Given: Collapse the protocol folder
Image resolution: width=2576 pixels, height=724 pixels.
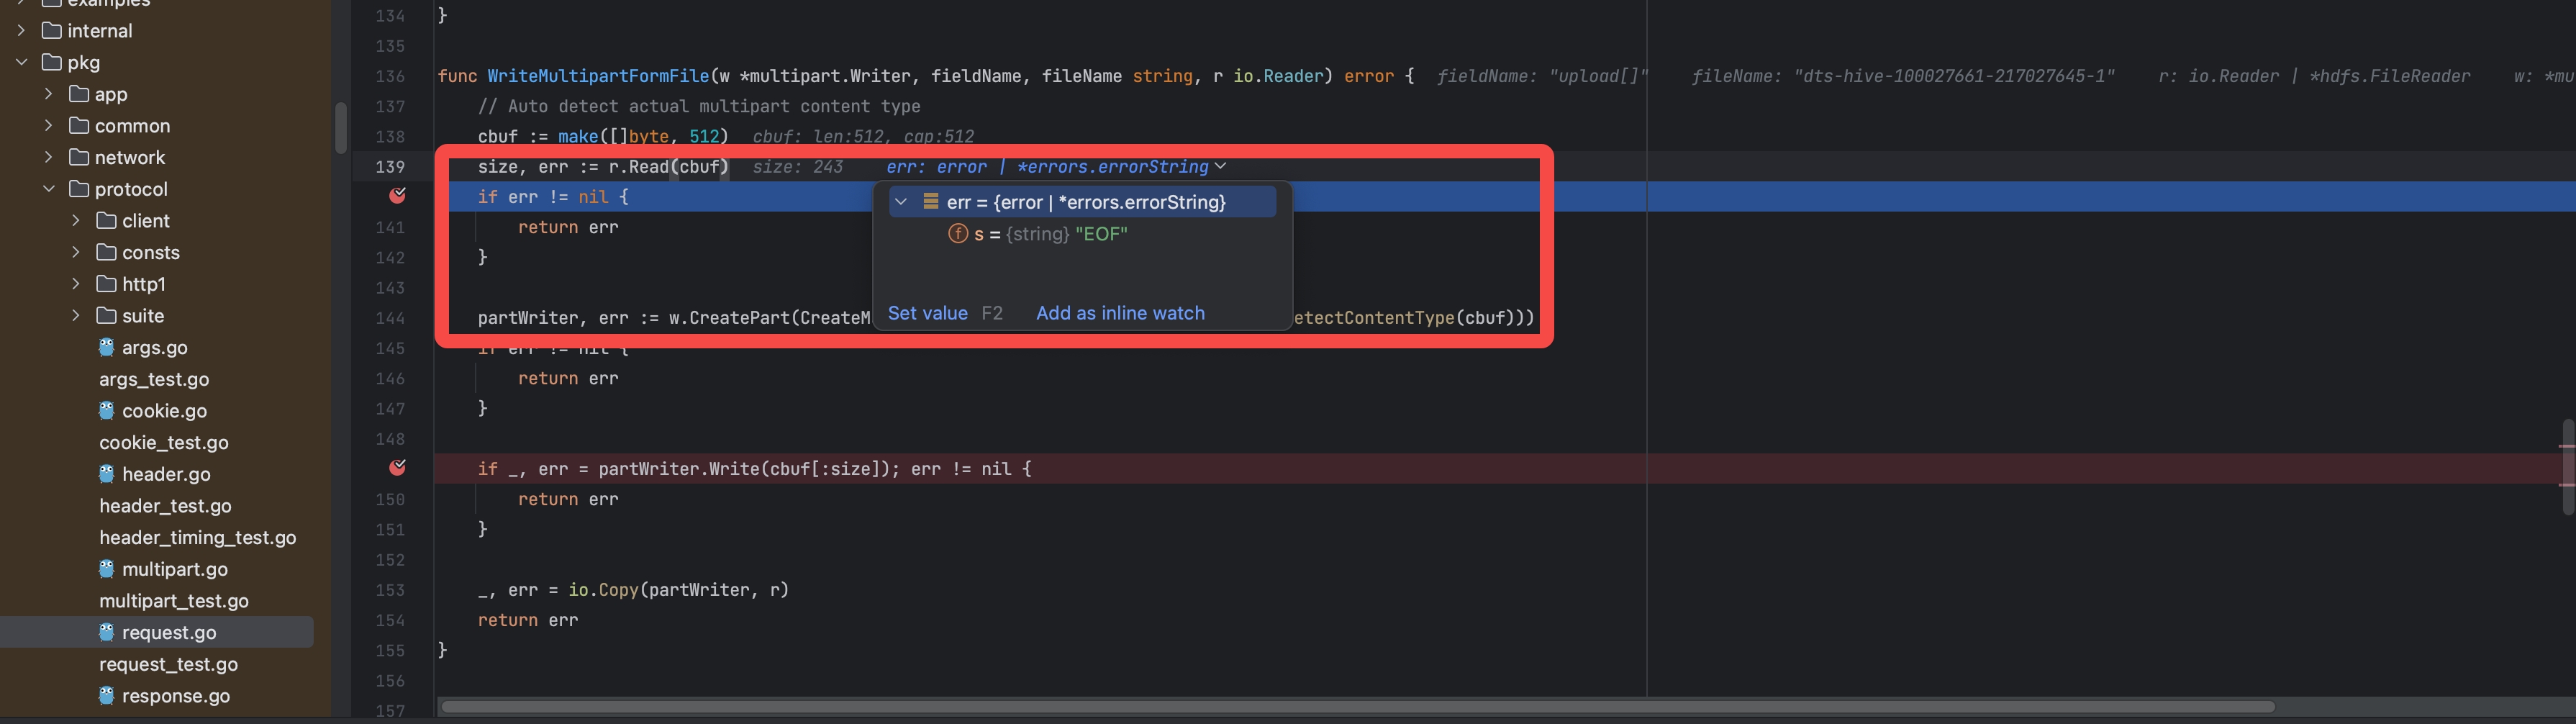Looking at the screenshot, I should tap(48, 189).
